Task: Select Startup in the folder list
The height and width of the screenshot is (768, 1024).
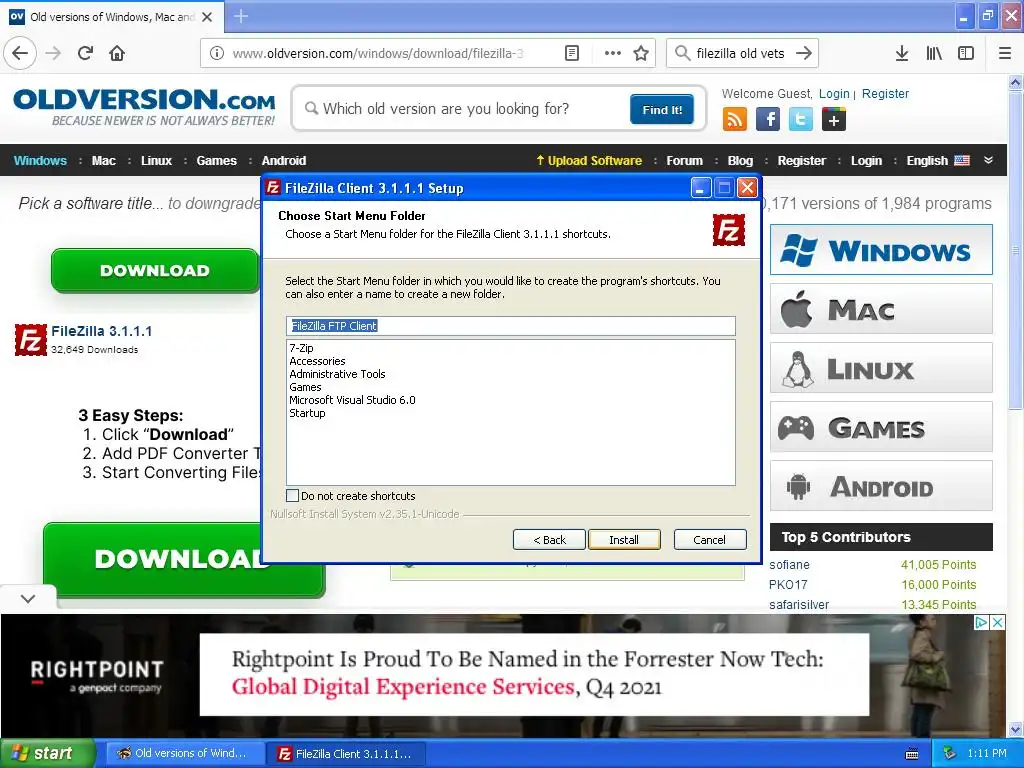Action: (308, 413)
